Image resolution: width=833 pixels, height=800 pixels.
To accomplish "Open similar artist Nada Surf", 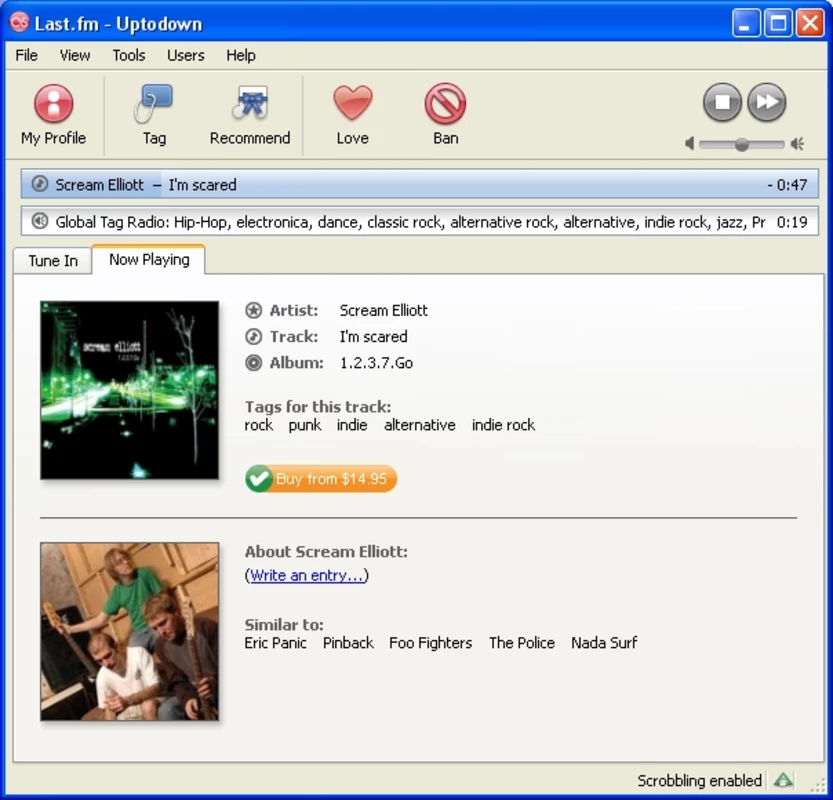I will (604, 643).
